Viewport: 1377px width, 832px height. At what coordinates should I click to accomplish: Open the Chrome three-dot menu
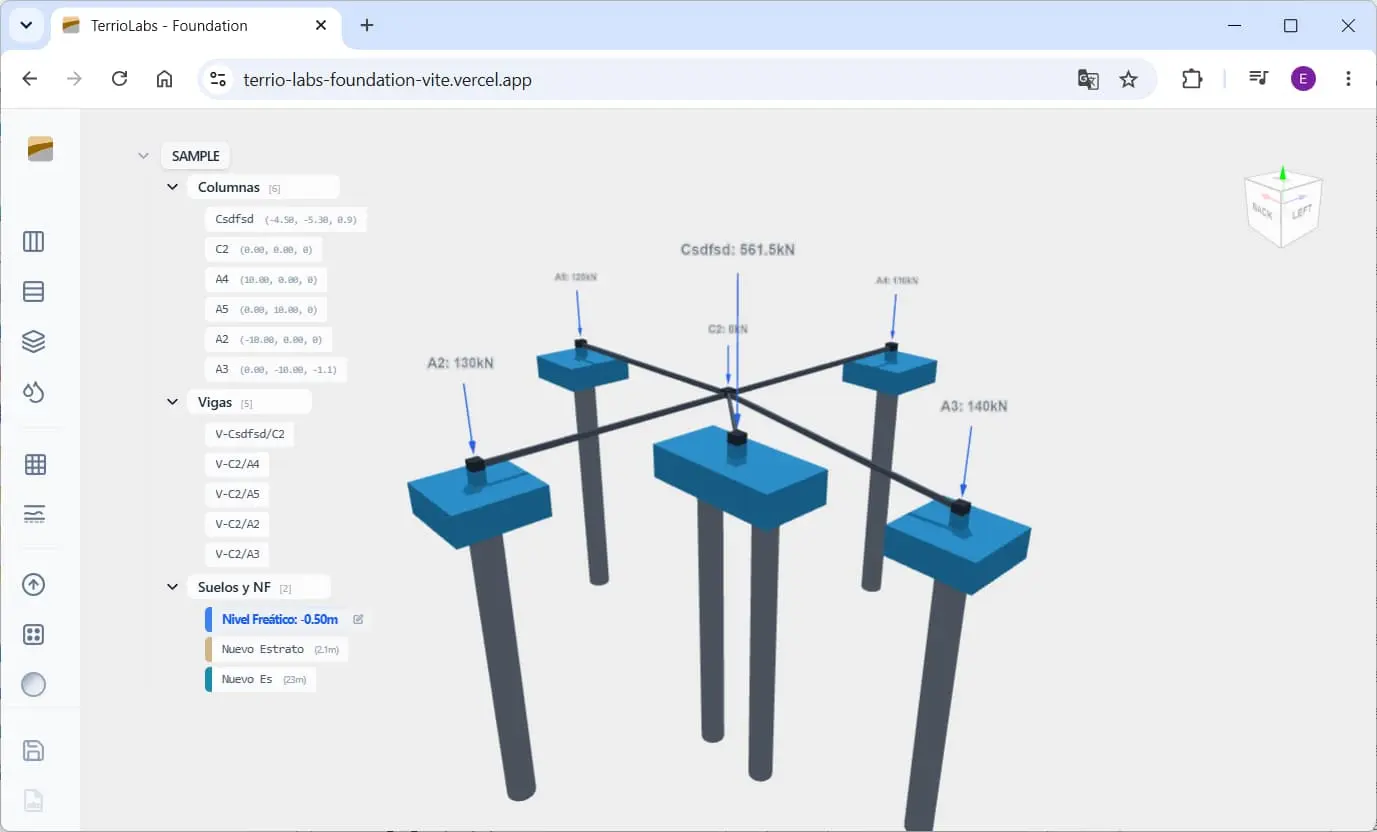pos(1349,79)
